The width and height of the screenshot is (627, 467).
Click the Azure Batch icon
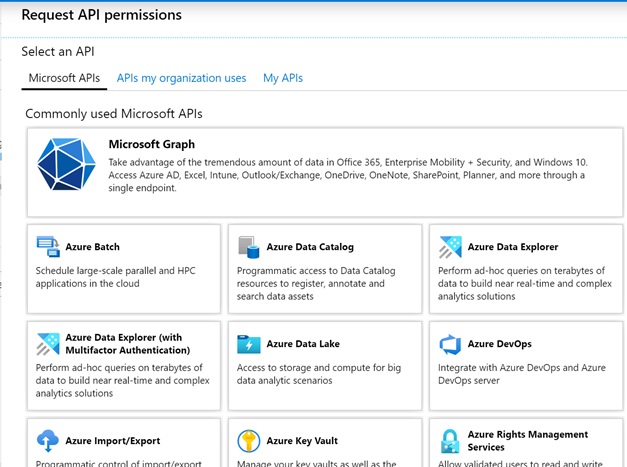pos(48,247)
